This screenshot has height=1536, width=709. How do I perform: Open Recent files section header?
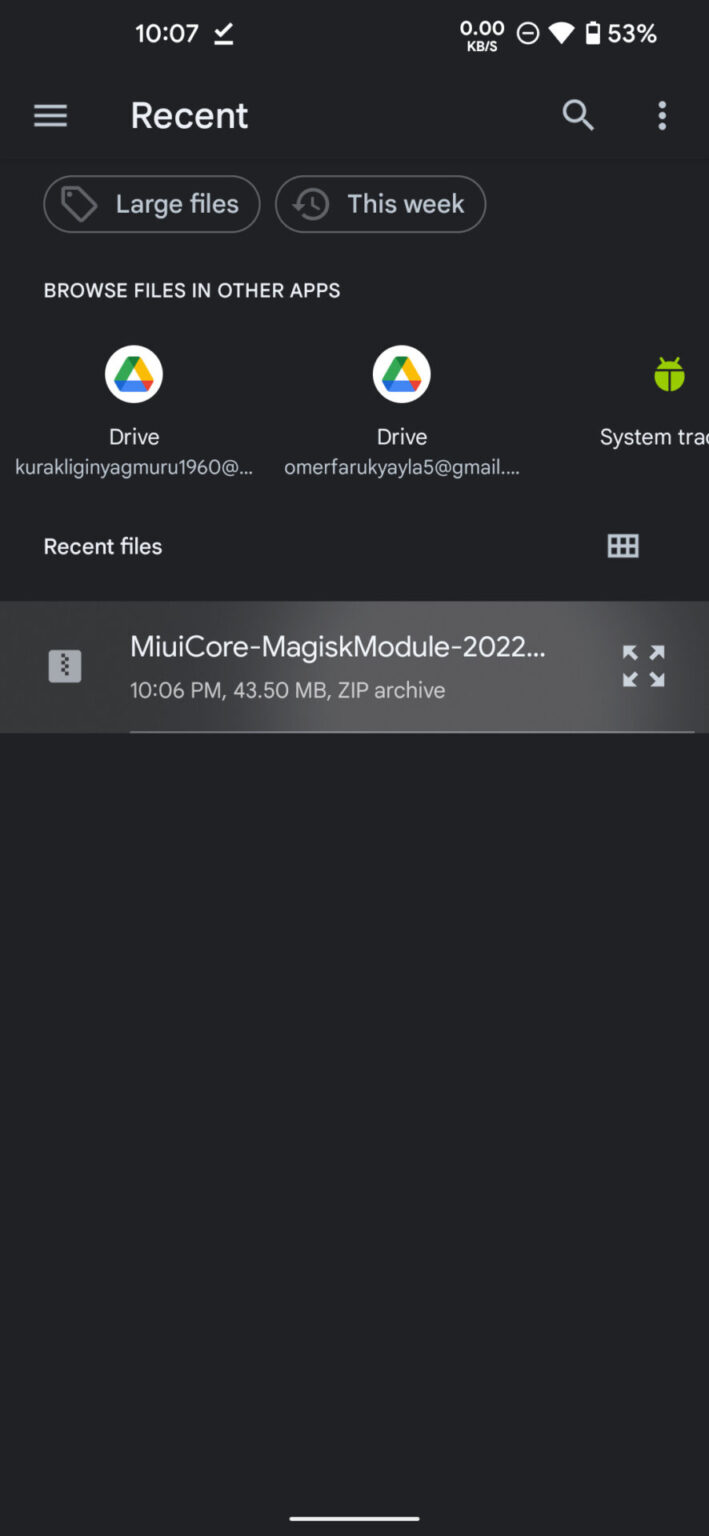102,546
